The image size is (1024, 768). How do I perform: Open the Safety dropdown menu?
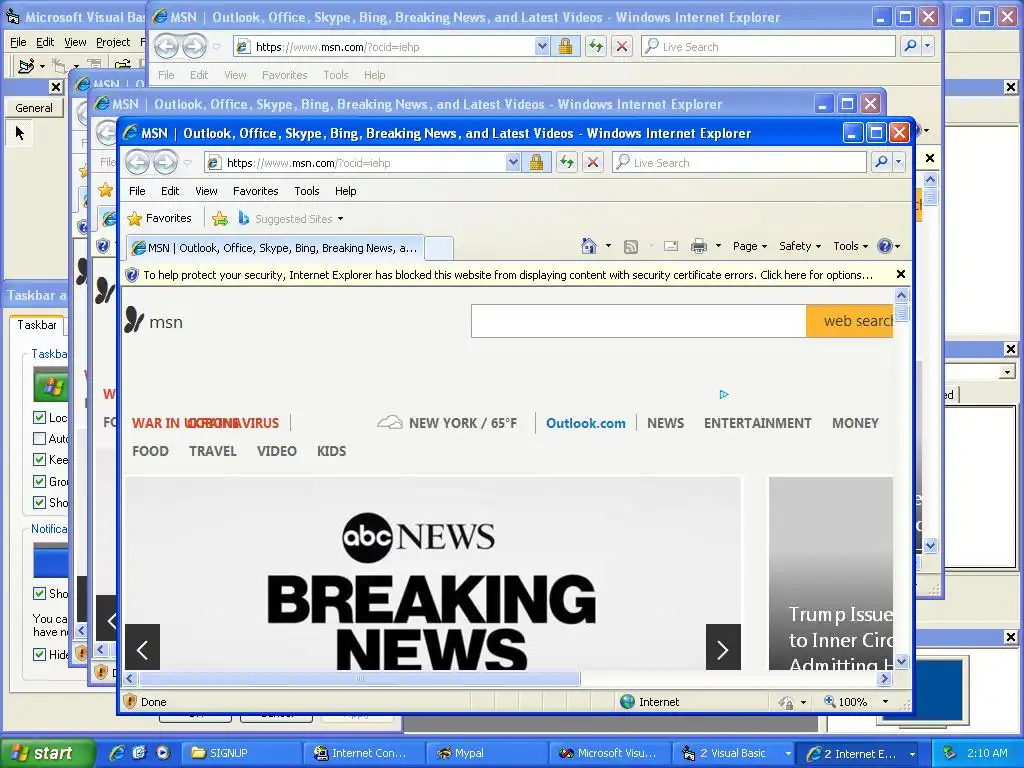(799, 246)
